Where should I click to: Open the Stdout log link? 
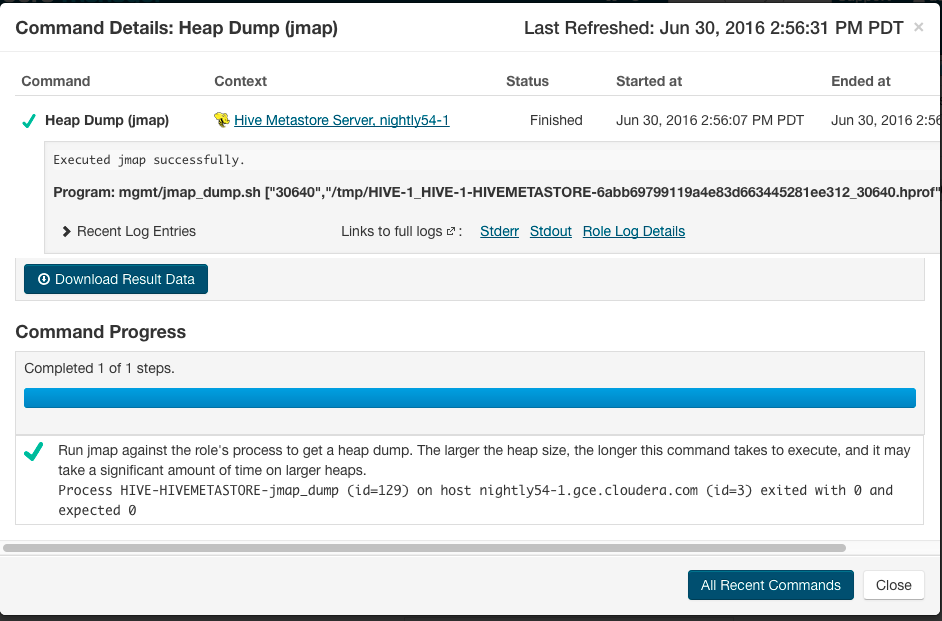pyautogui.click(x=550, y=231)
